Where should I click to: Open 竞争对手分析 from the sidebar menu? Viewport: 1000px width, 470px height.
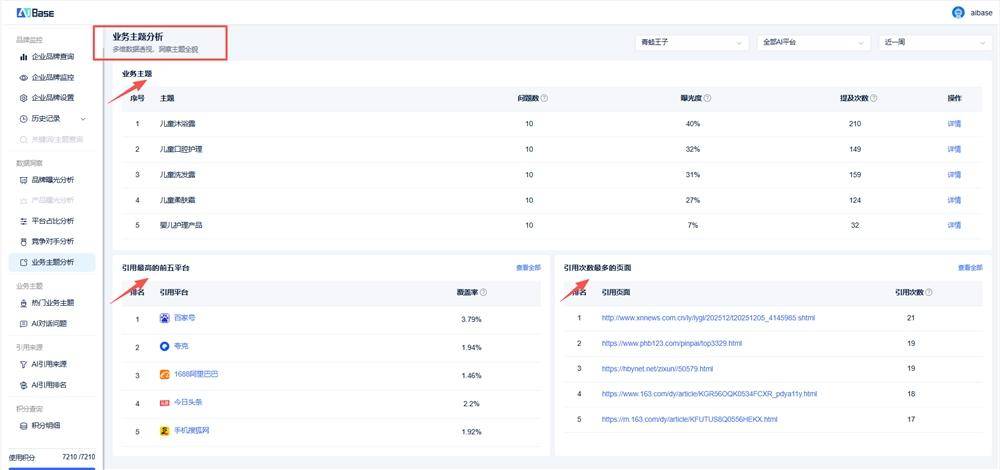pyautogui.click(x=52, y=242)
